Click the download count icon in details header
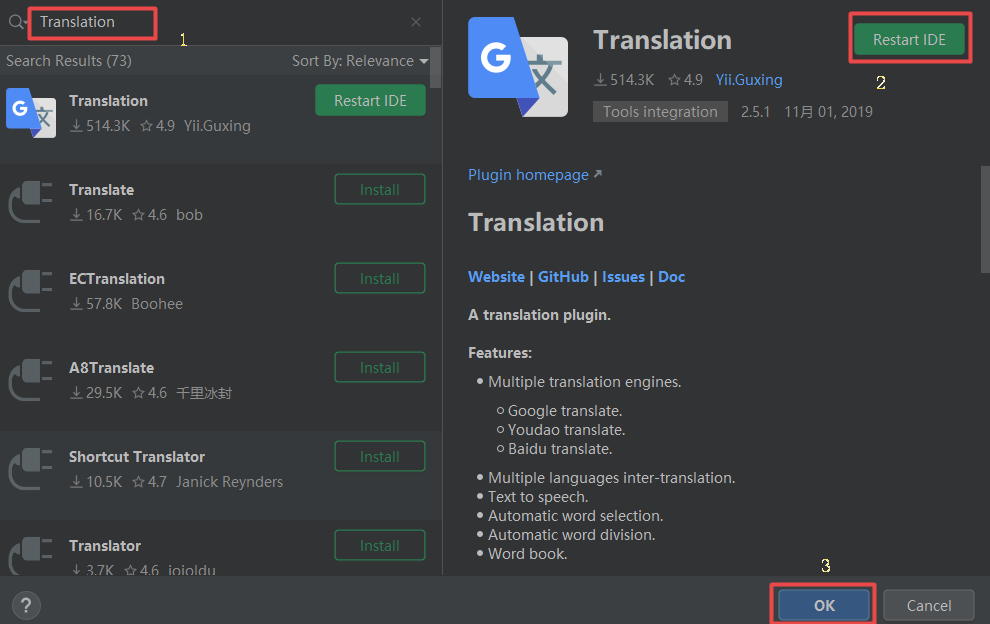 click(x=600, y=80)
